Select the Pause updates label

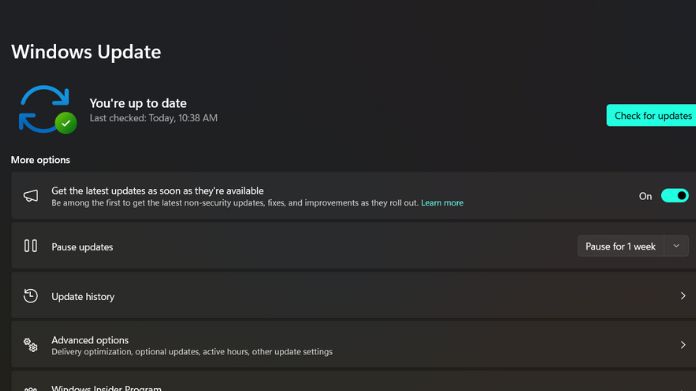point(82,247)
